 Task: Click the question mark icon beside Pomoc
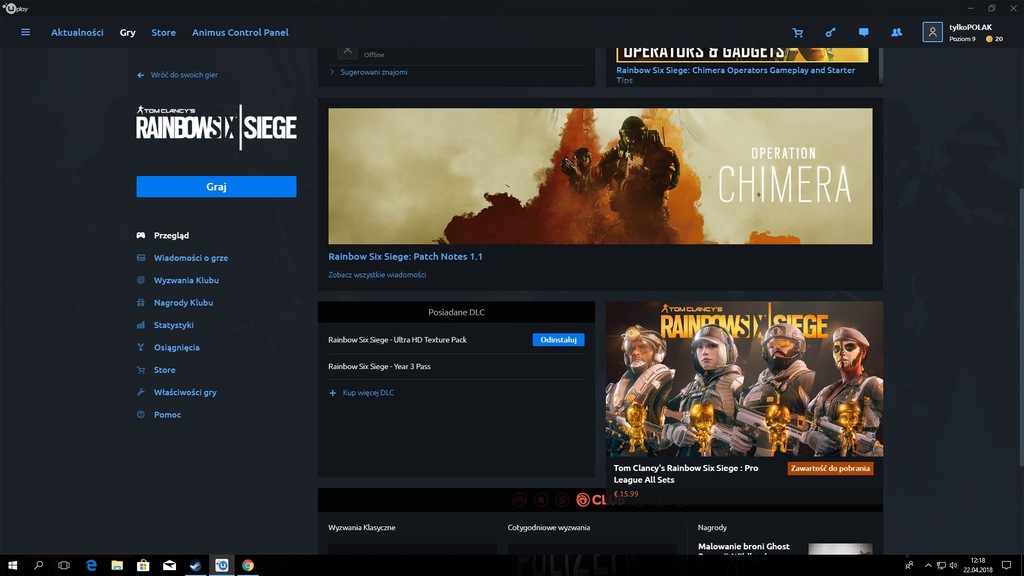coord(140,415)
